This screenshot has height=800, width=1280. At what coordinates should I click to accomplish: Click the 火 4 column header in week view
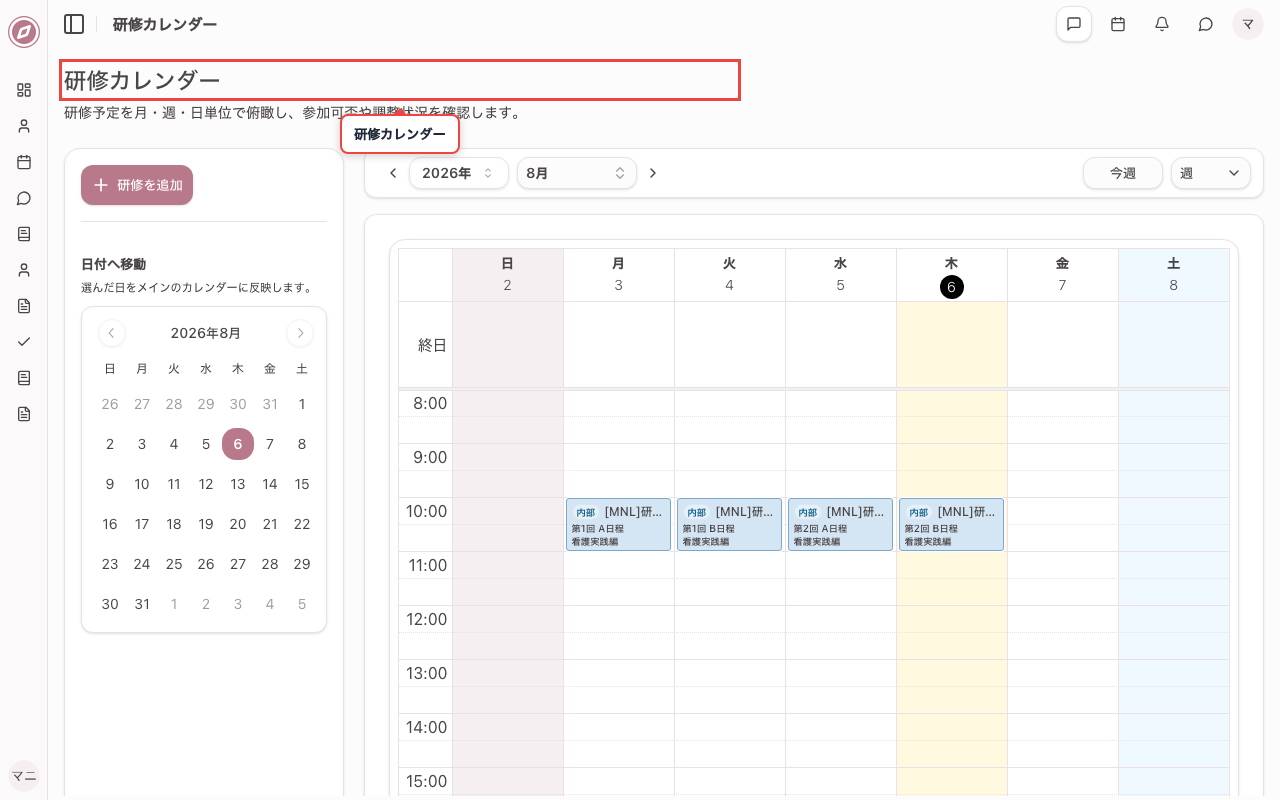(730, 275)
